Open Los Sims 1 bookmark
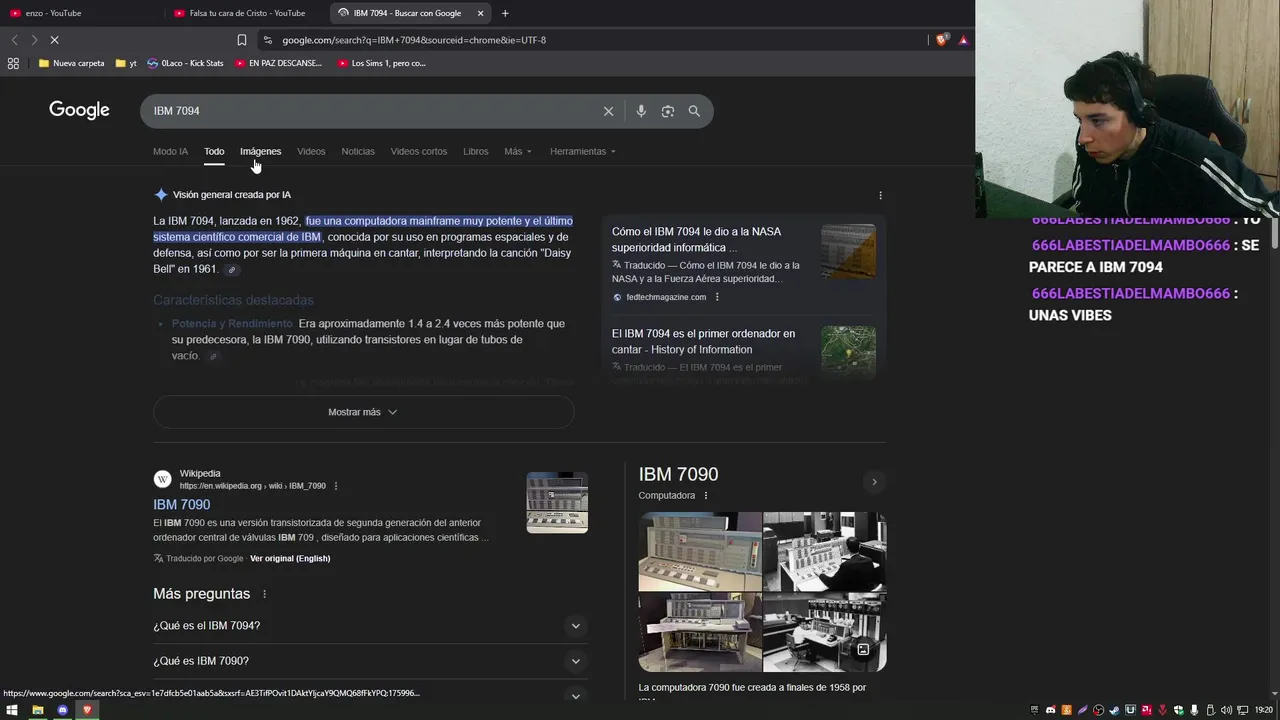Screen dimensions: 1280x720 point(382,63)
